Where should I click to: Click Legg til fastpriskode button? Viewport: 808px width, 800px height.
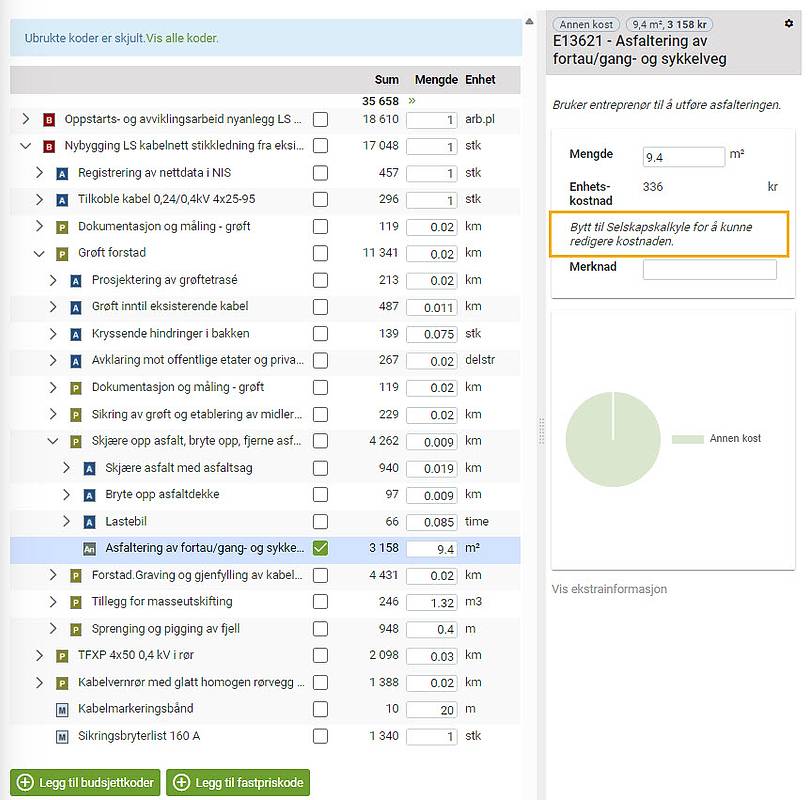(238, 782)
